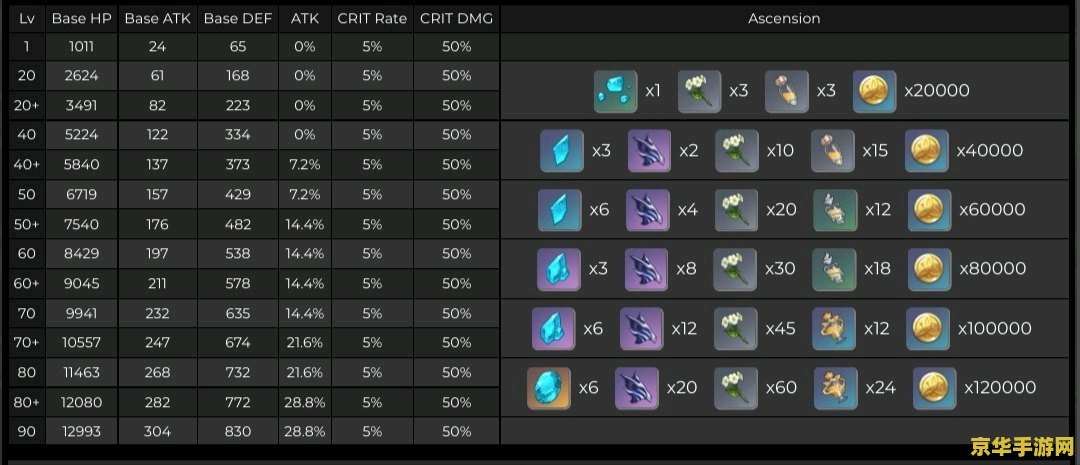Click the blue fragment icon beside x3
This screenshot has width=1080, height=465.
pyautogui.click(x=562, y=151)
